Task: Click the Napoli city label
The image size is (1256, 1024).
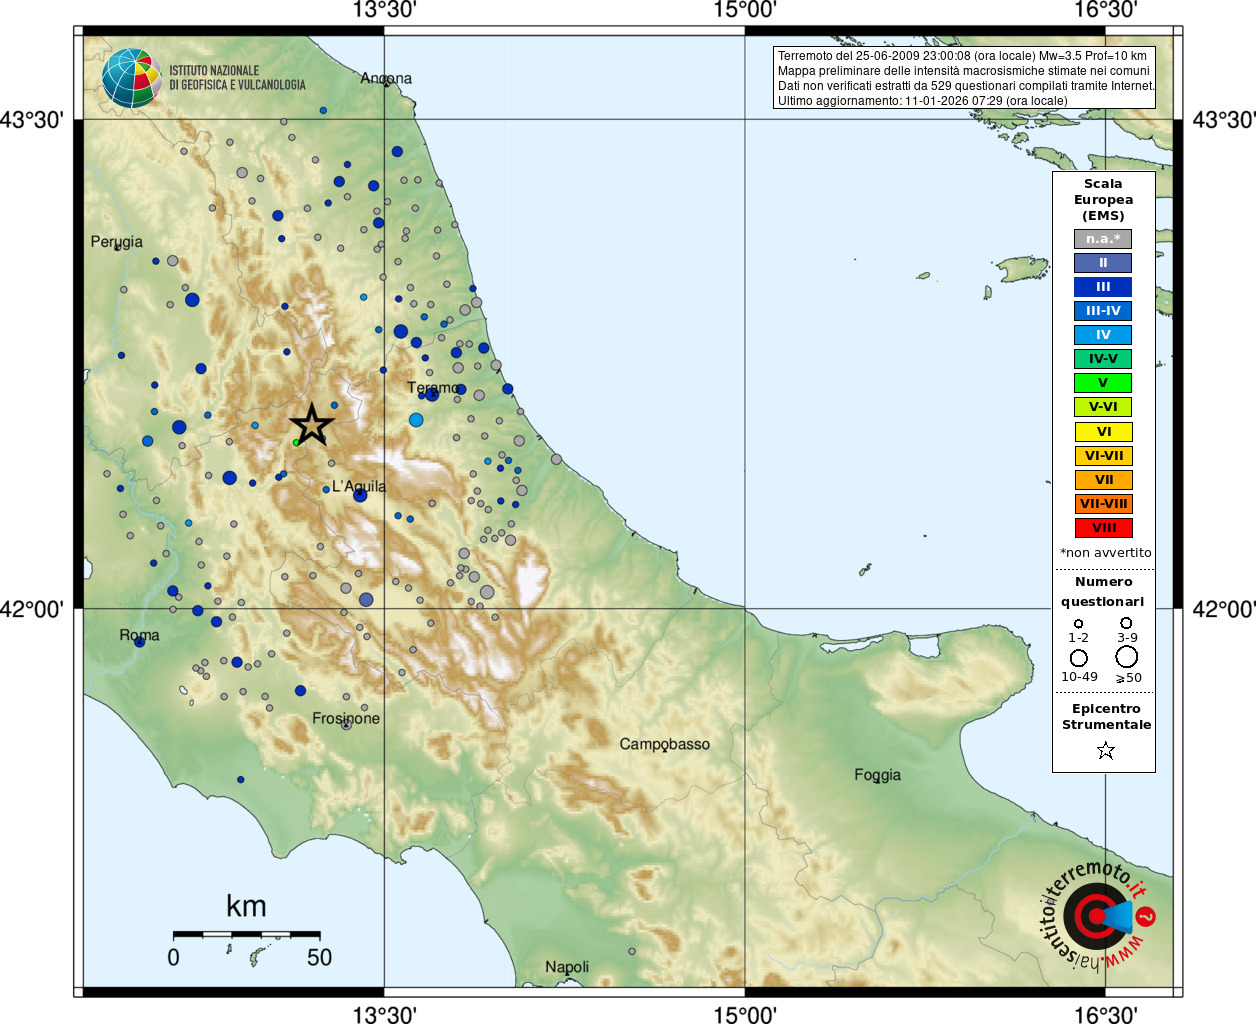Action: [567, 967]
